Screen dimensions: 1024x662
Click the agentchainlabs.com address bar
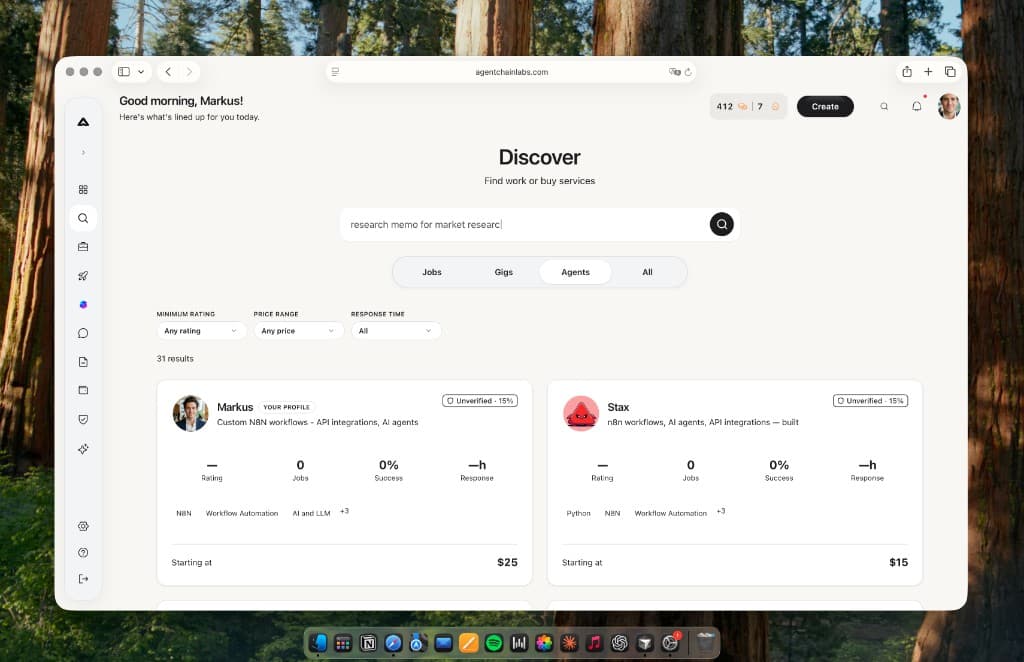click(x=511, y=72)
